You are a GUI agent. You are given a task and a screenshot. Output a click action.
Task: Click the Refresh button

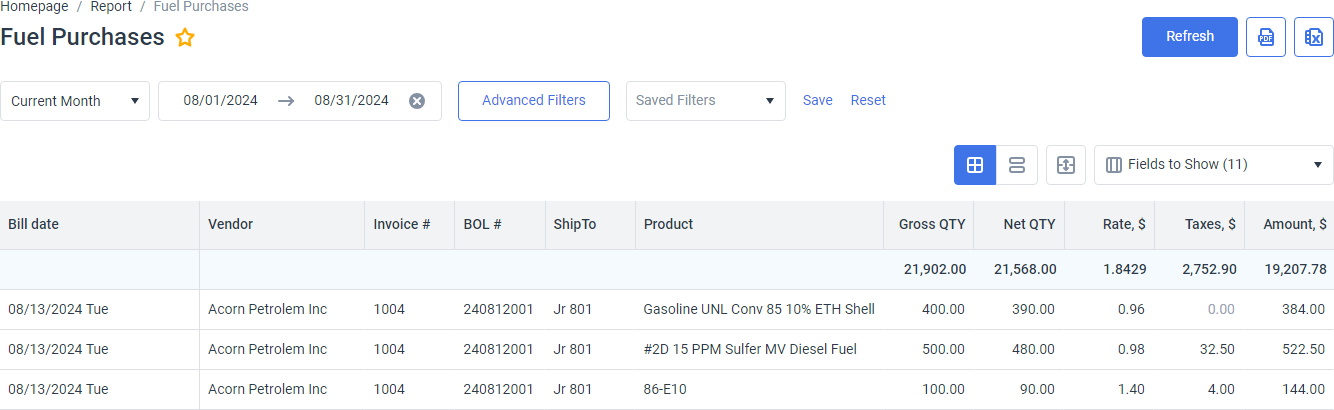[x=1190, y=37]
